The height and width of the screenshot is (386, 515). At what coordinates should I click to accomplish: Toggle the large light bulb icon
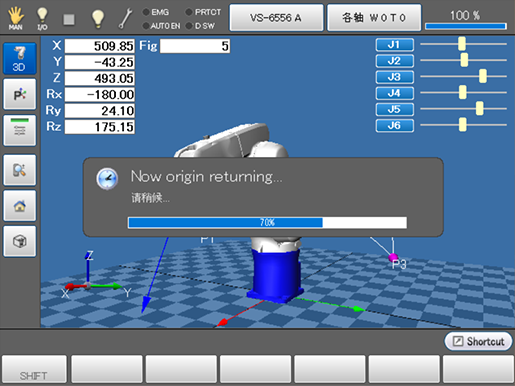(98, 18)
